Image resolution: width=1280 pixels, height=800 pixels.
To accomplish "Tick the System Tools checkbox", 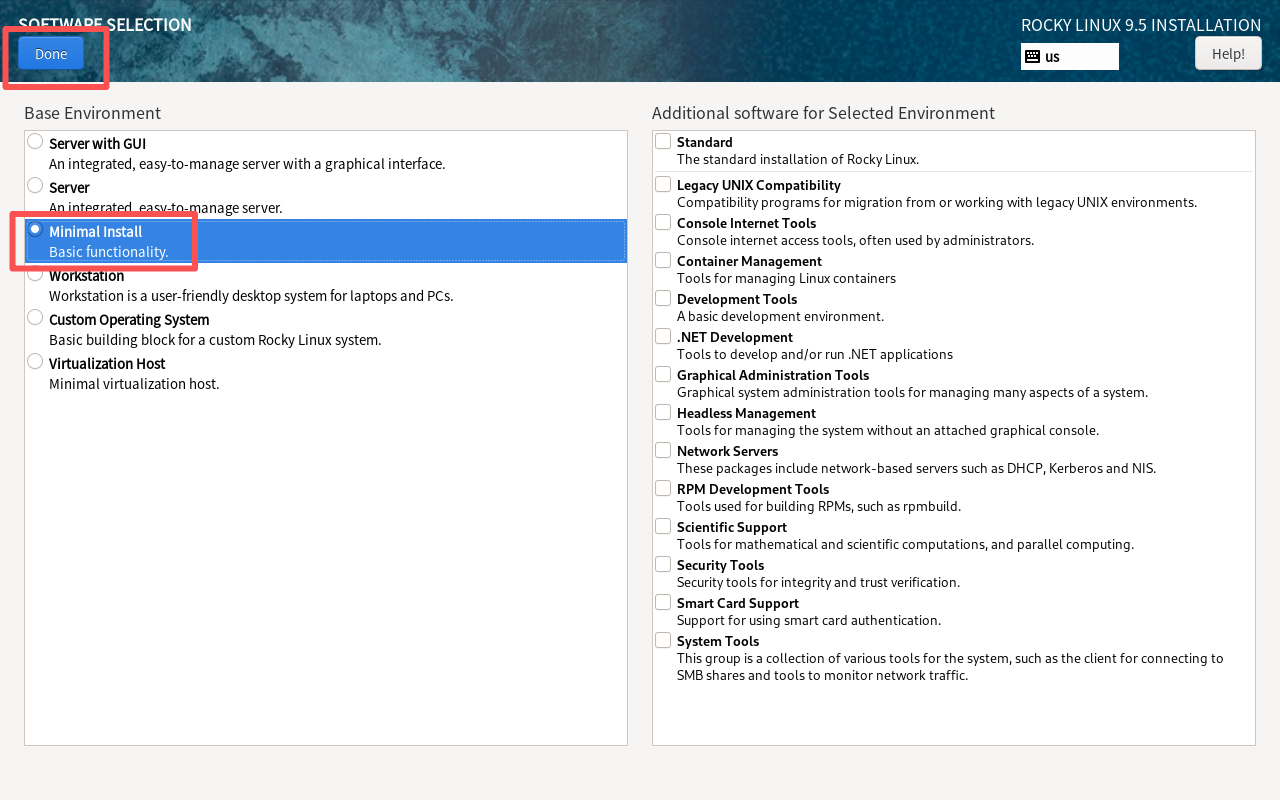I will click(663, 640).
